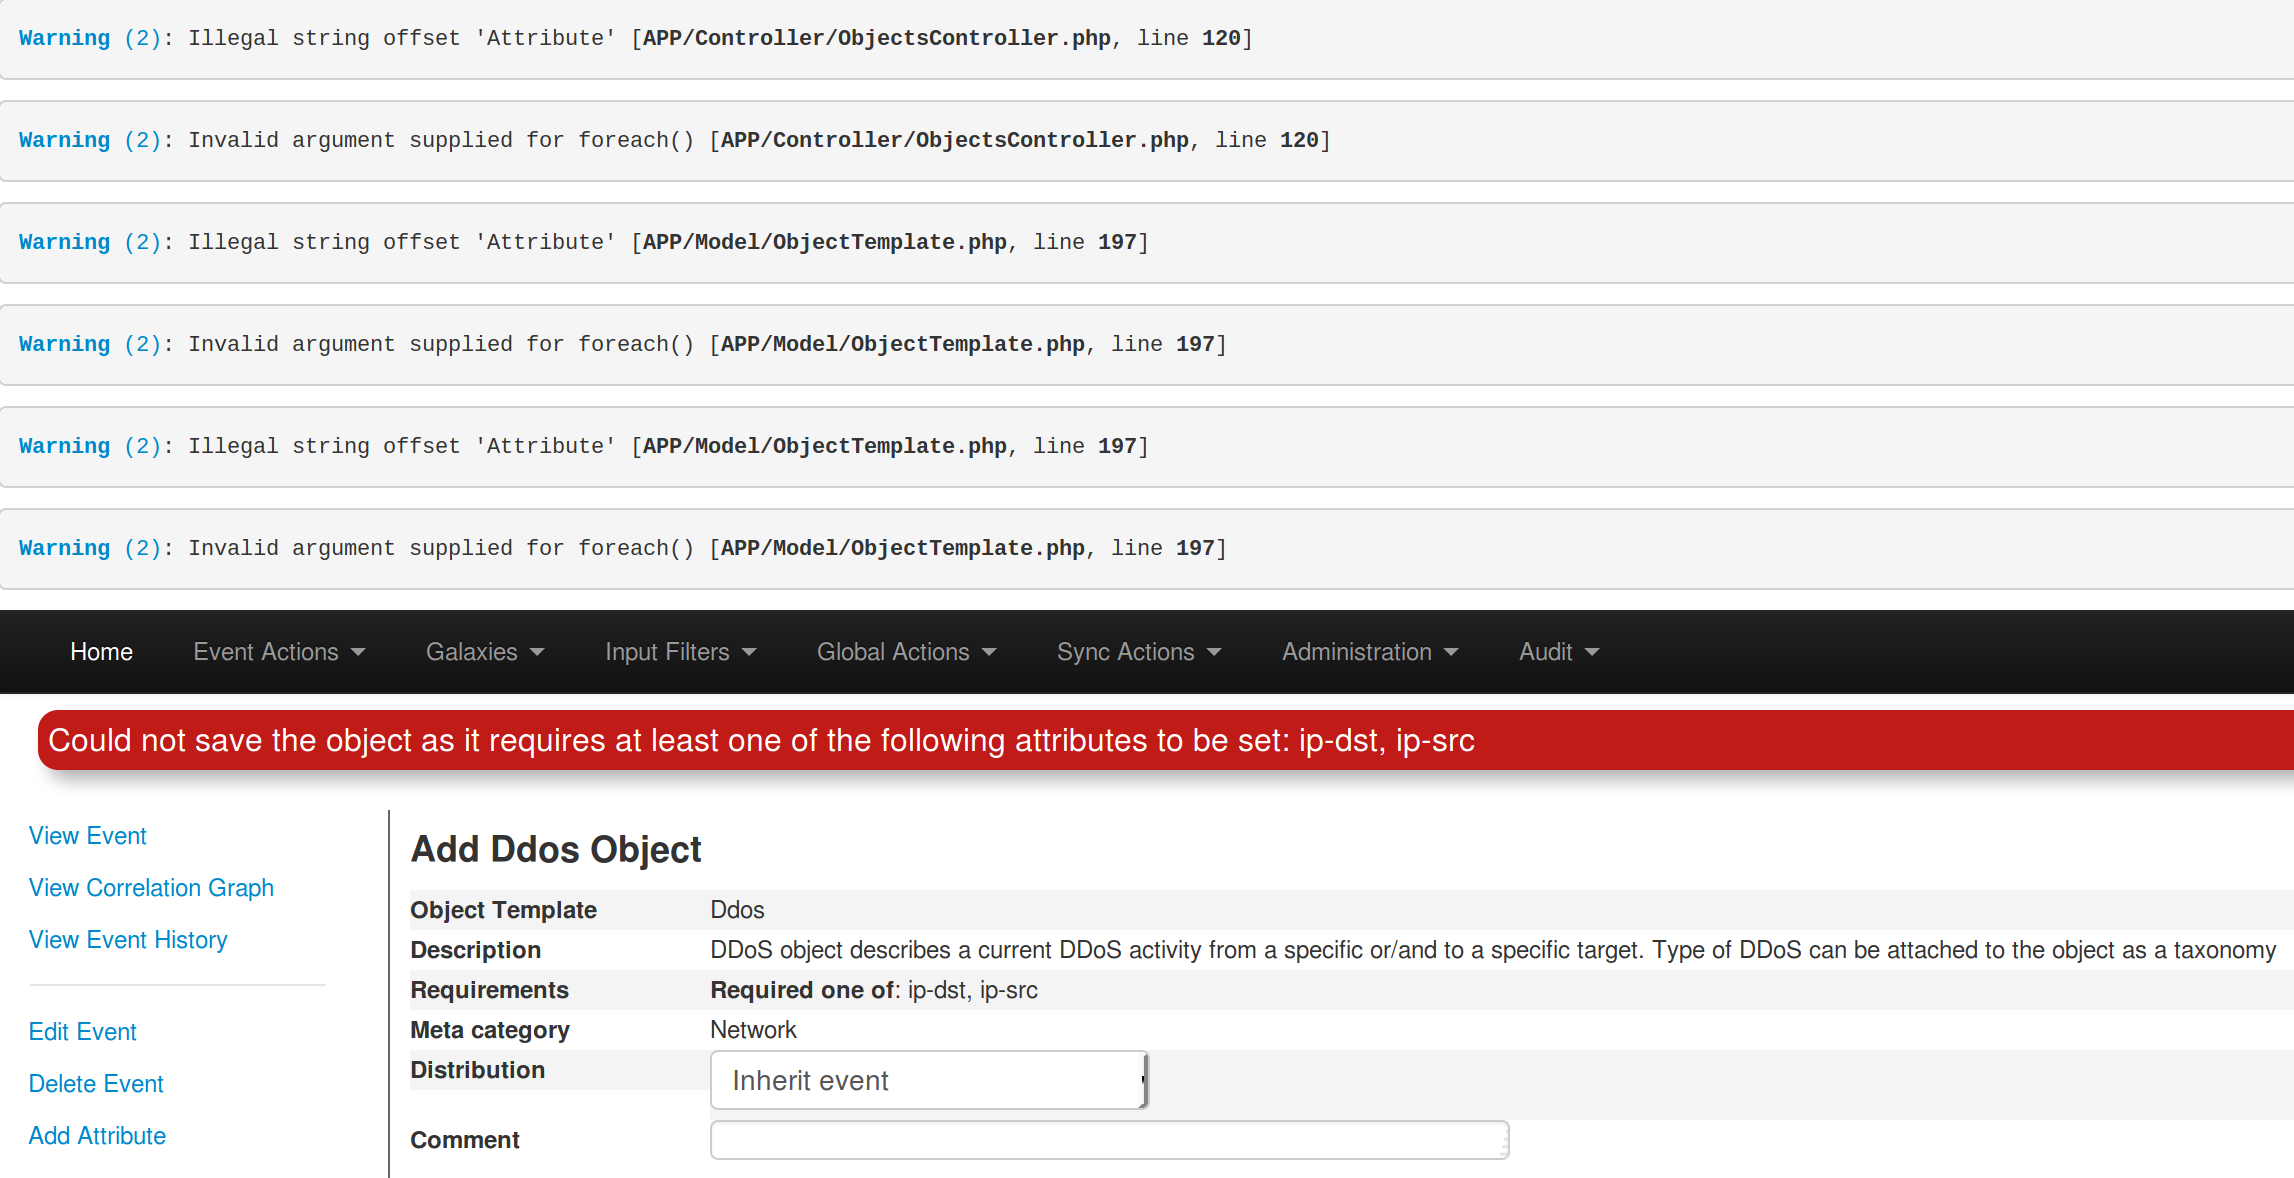
Task: Go to the Home menu item
Action: [101, 652]
